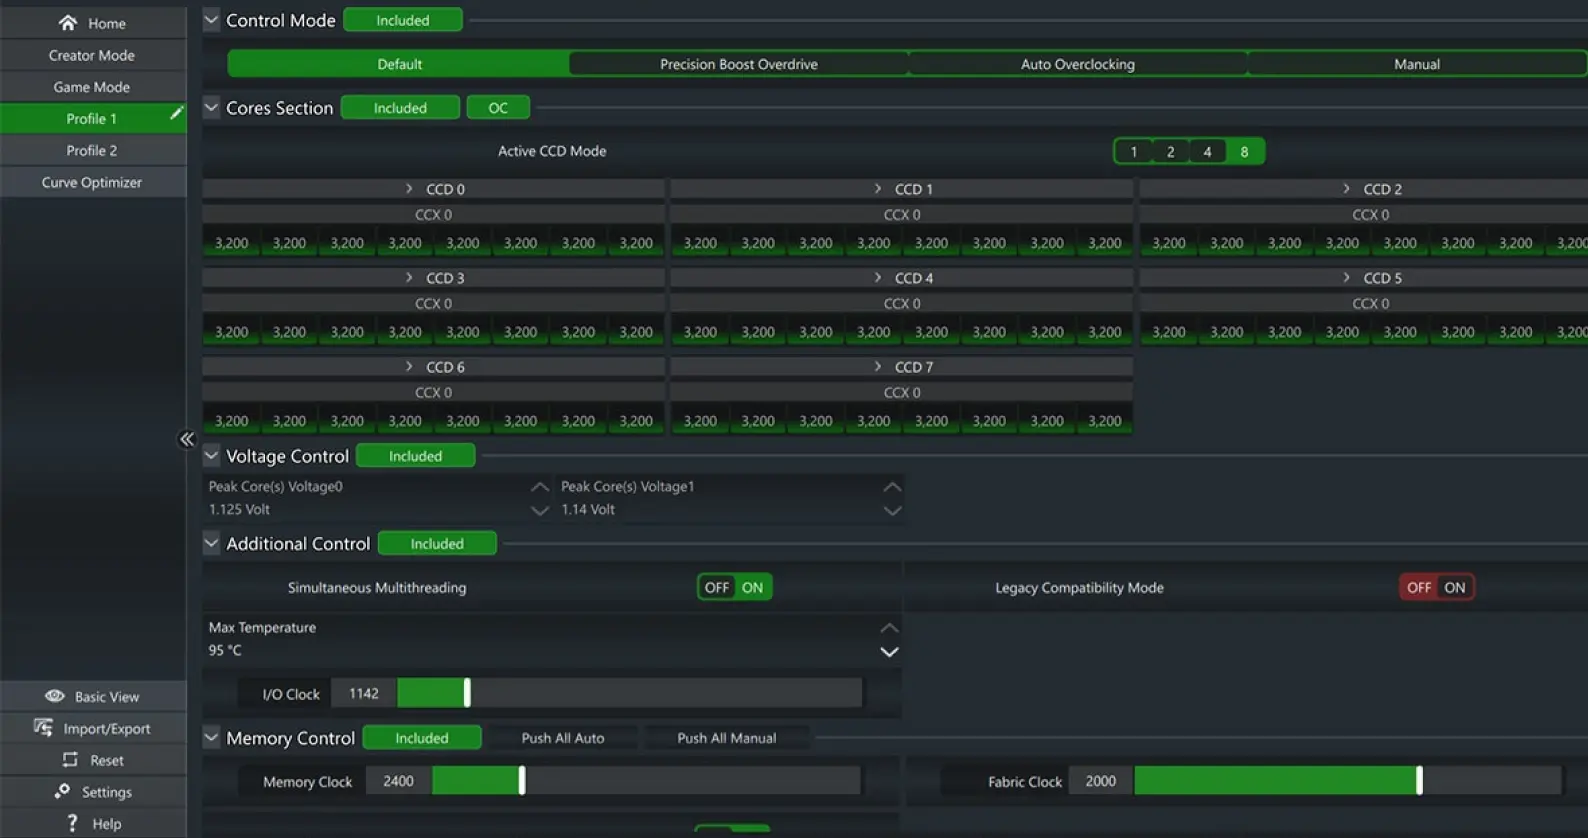Image resolution: width=1588 pixels, height=838 pixels.
Task: Set Active CCD Mode to 8
Action: click(1244, 152)
